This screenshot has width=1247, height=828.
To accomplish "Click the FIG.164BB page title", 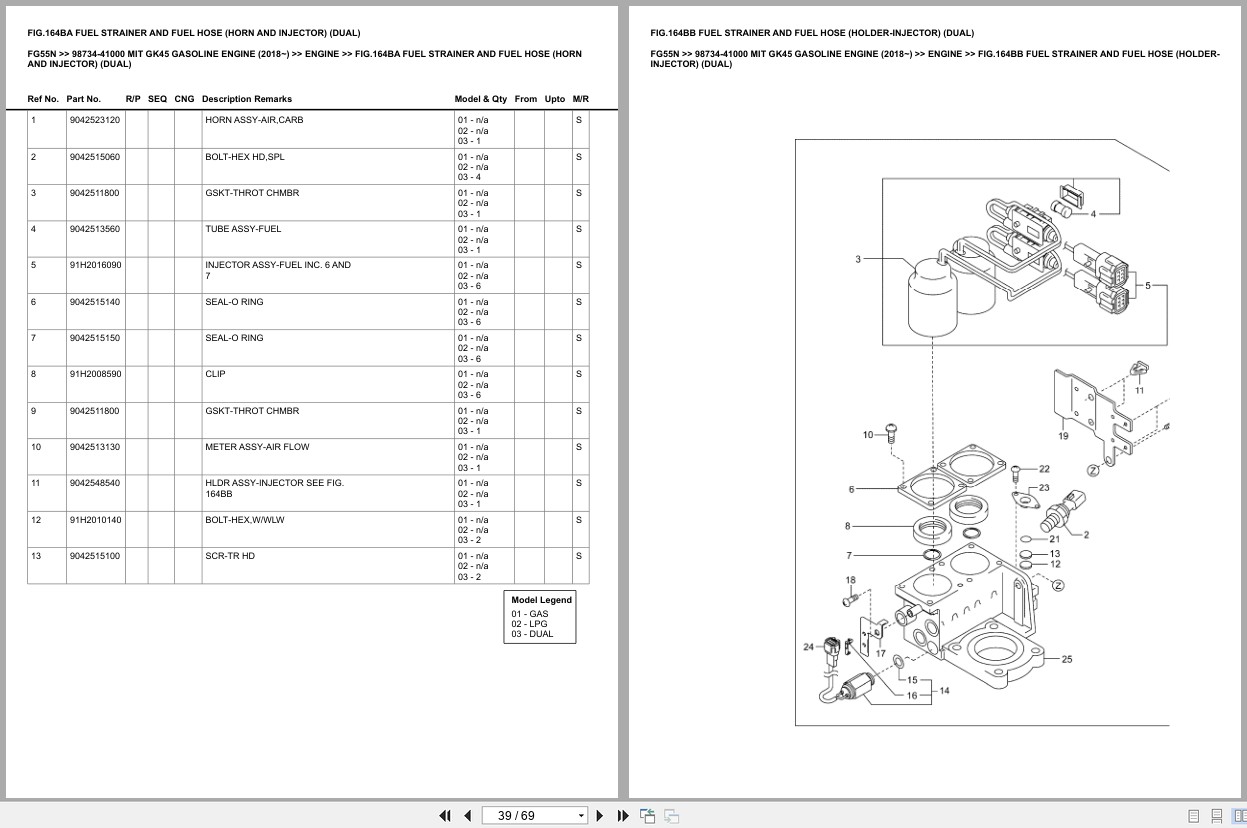I will (x=812, y=33).
